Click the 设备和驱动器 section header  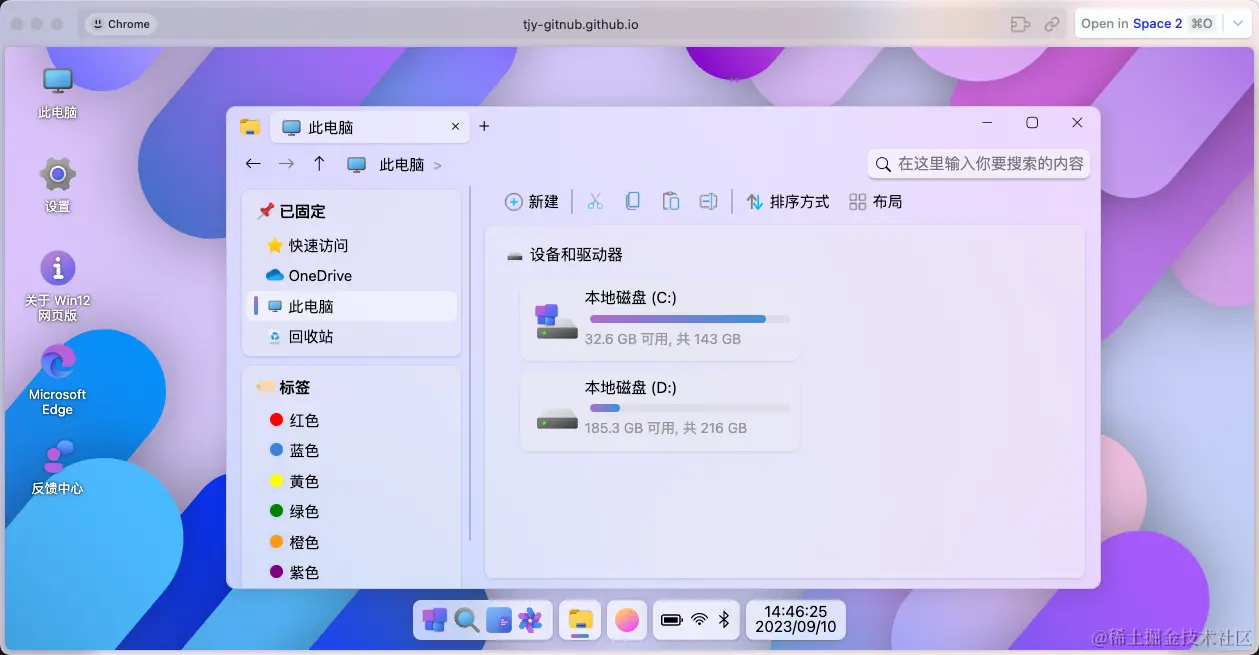point(565,255)
